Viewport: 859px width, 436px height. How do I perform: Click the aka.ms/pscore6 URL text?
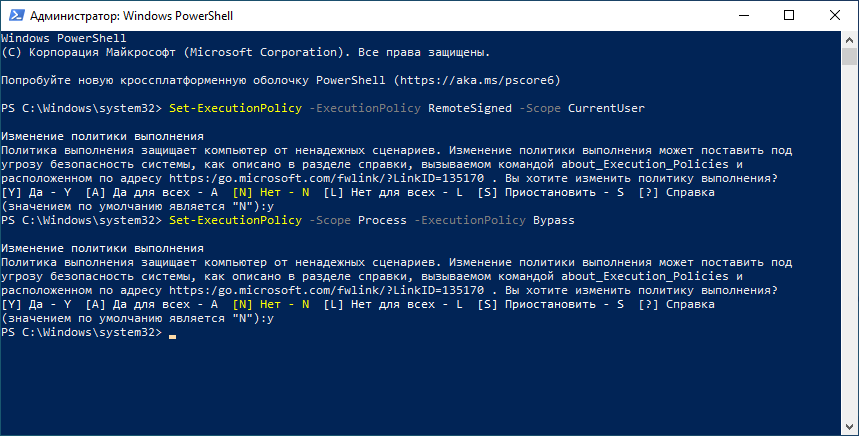coord(477,80)
